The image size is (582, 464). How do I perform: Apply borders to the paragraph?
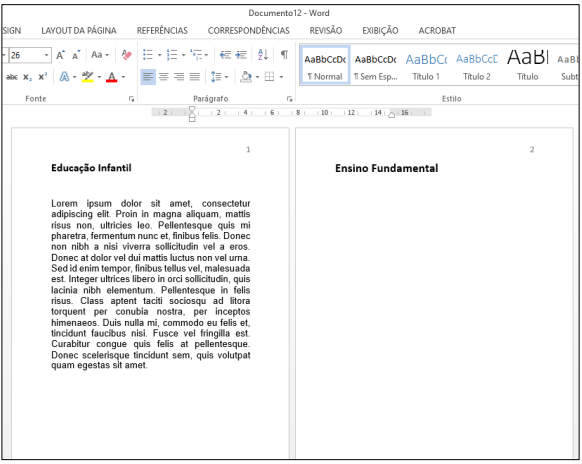pos(269,77)
